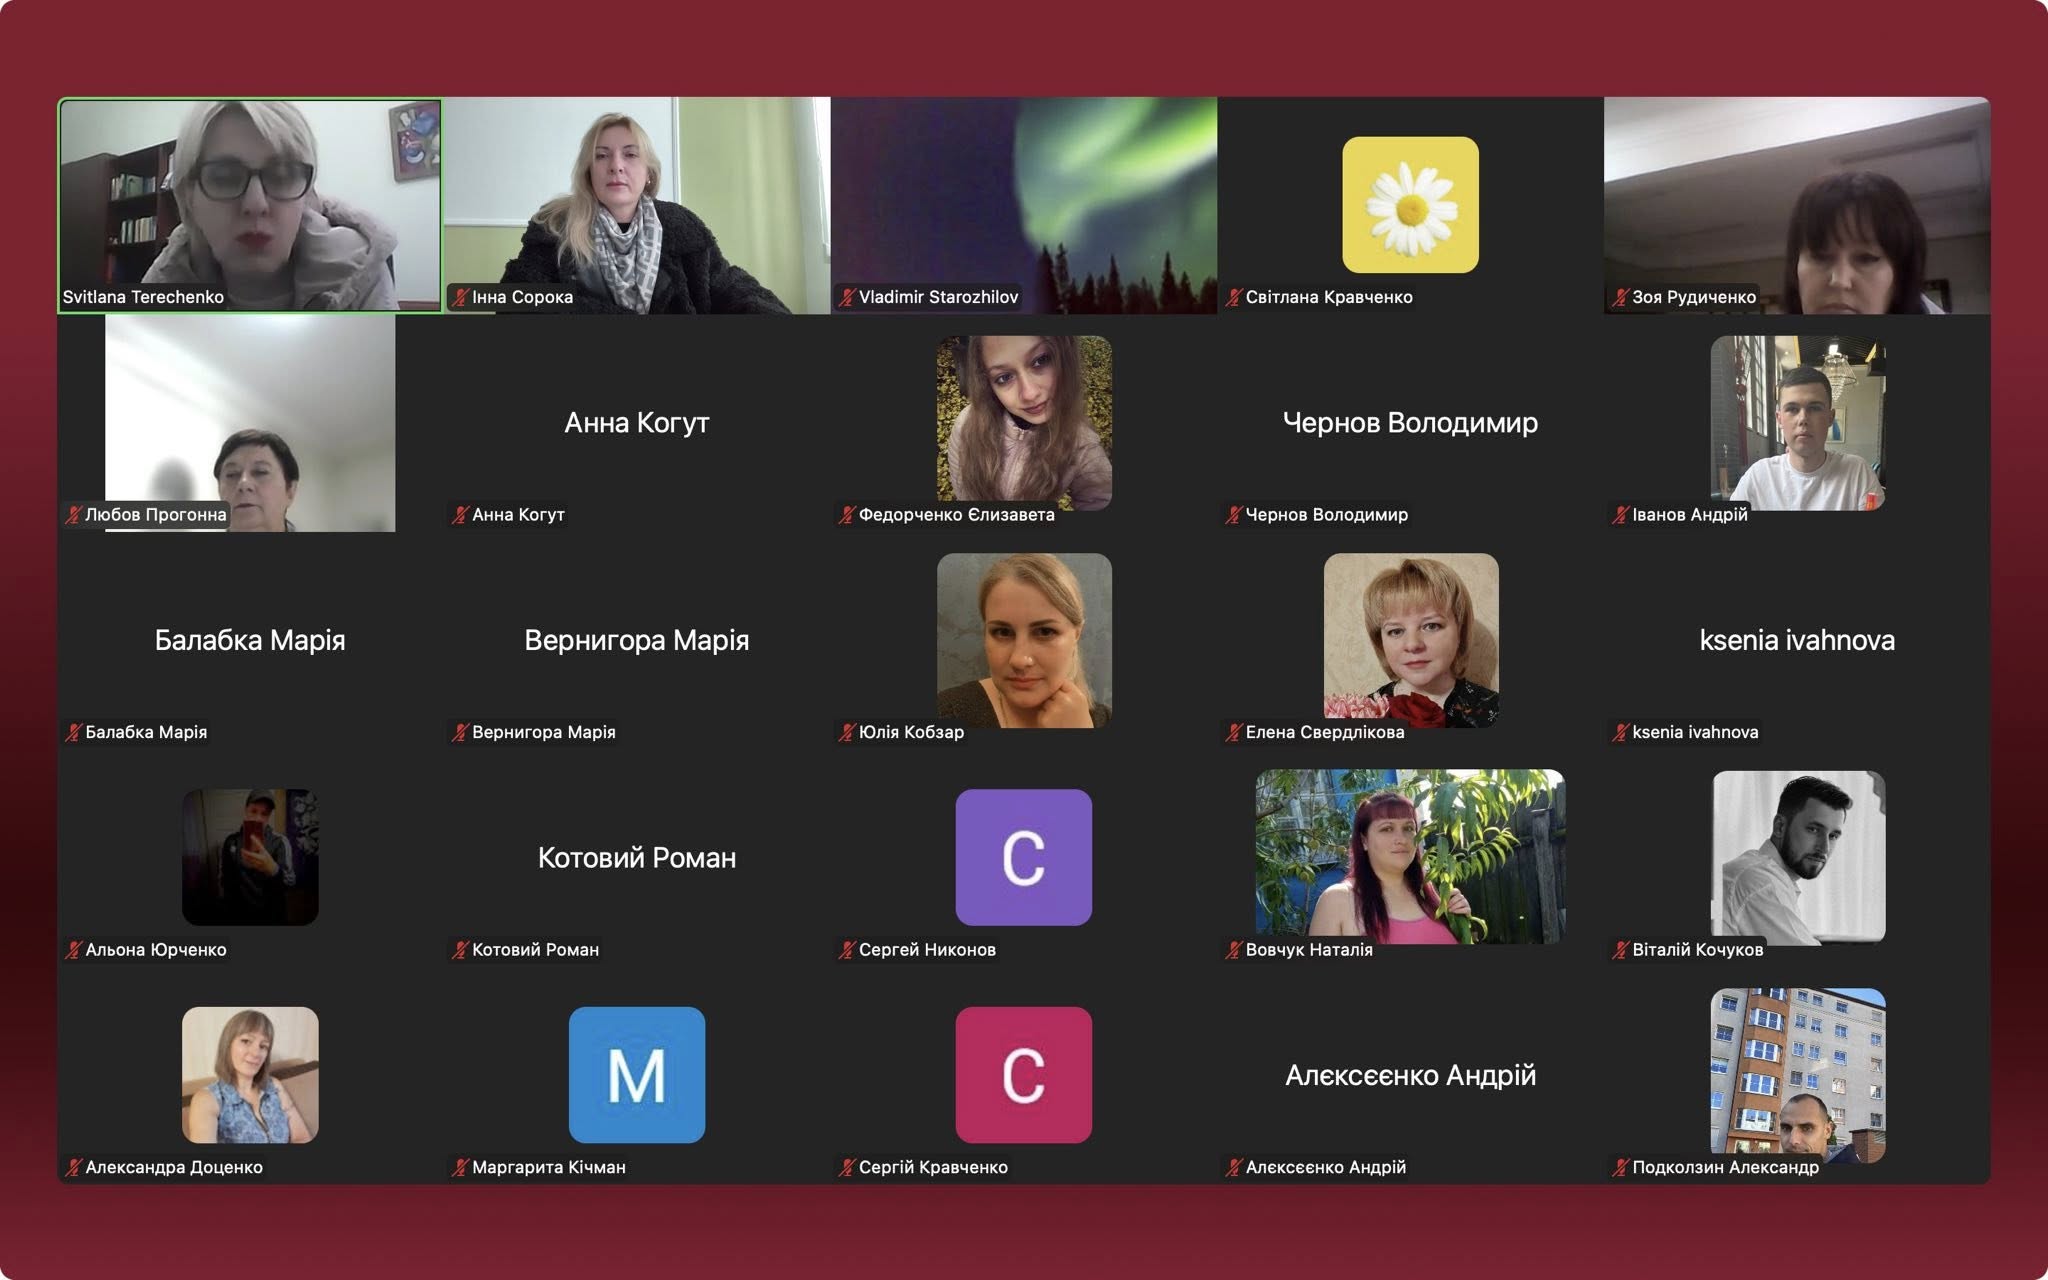Click the large ksenia ivahnova name text
The image size is (2048, 1280).
coord(1797,640)
